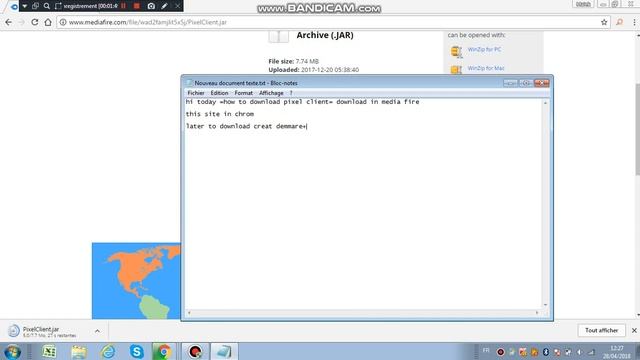
Task: Click the WinZip for PC link
Action: coord(484,49)
